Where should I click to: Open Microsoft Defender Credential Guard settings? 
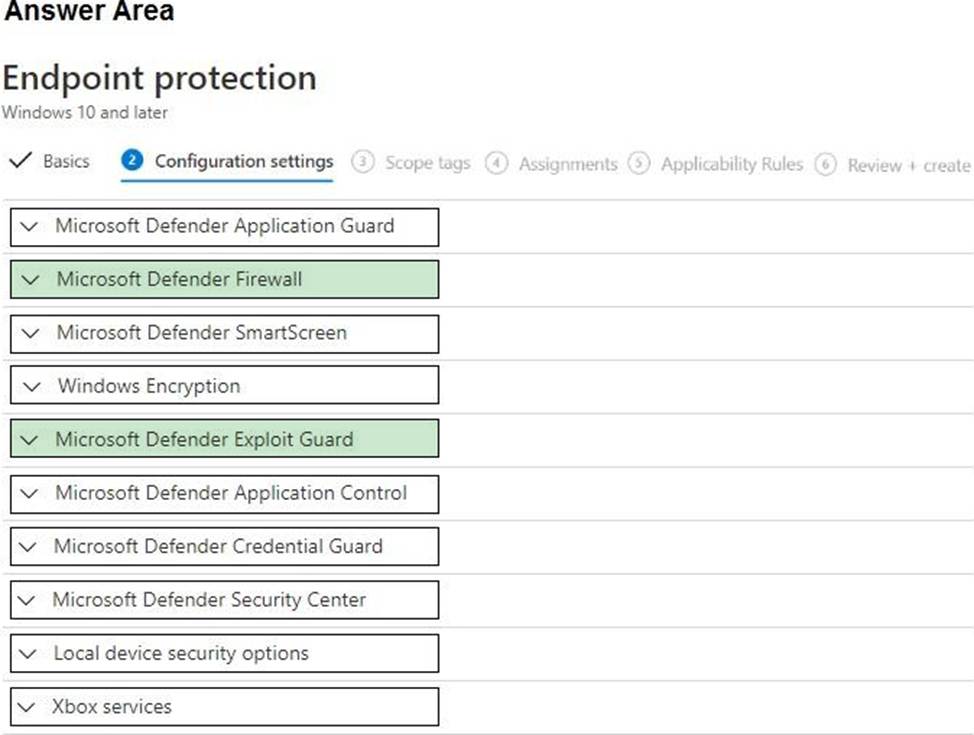coord(224,546)
